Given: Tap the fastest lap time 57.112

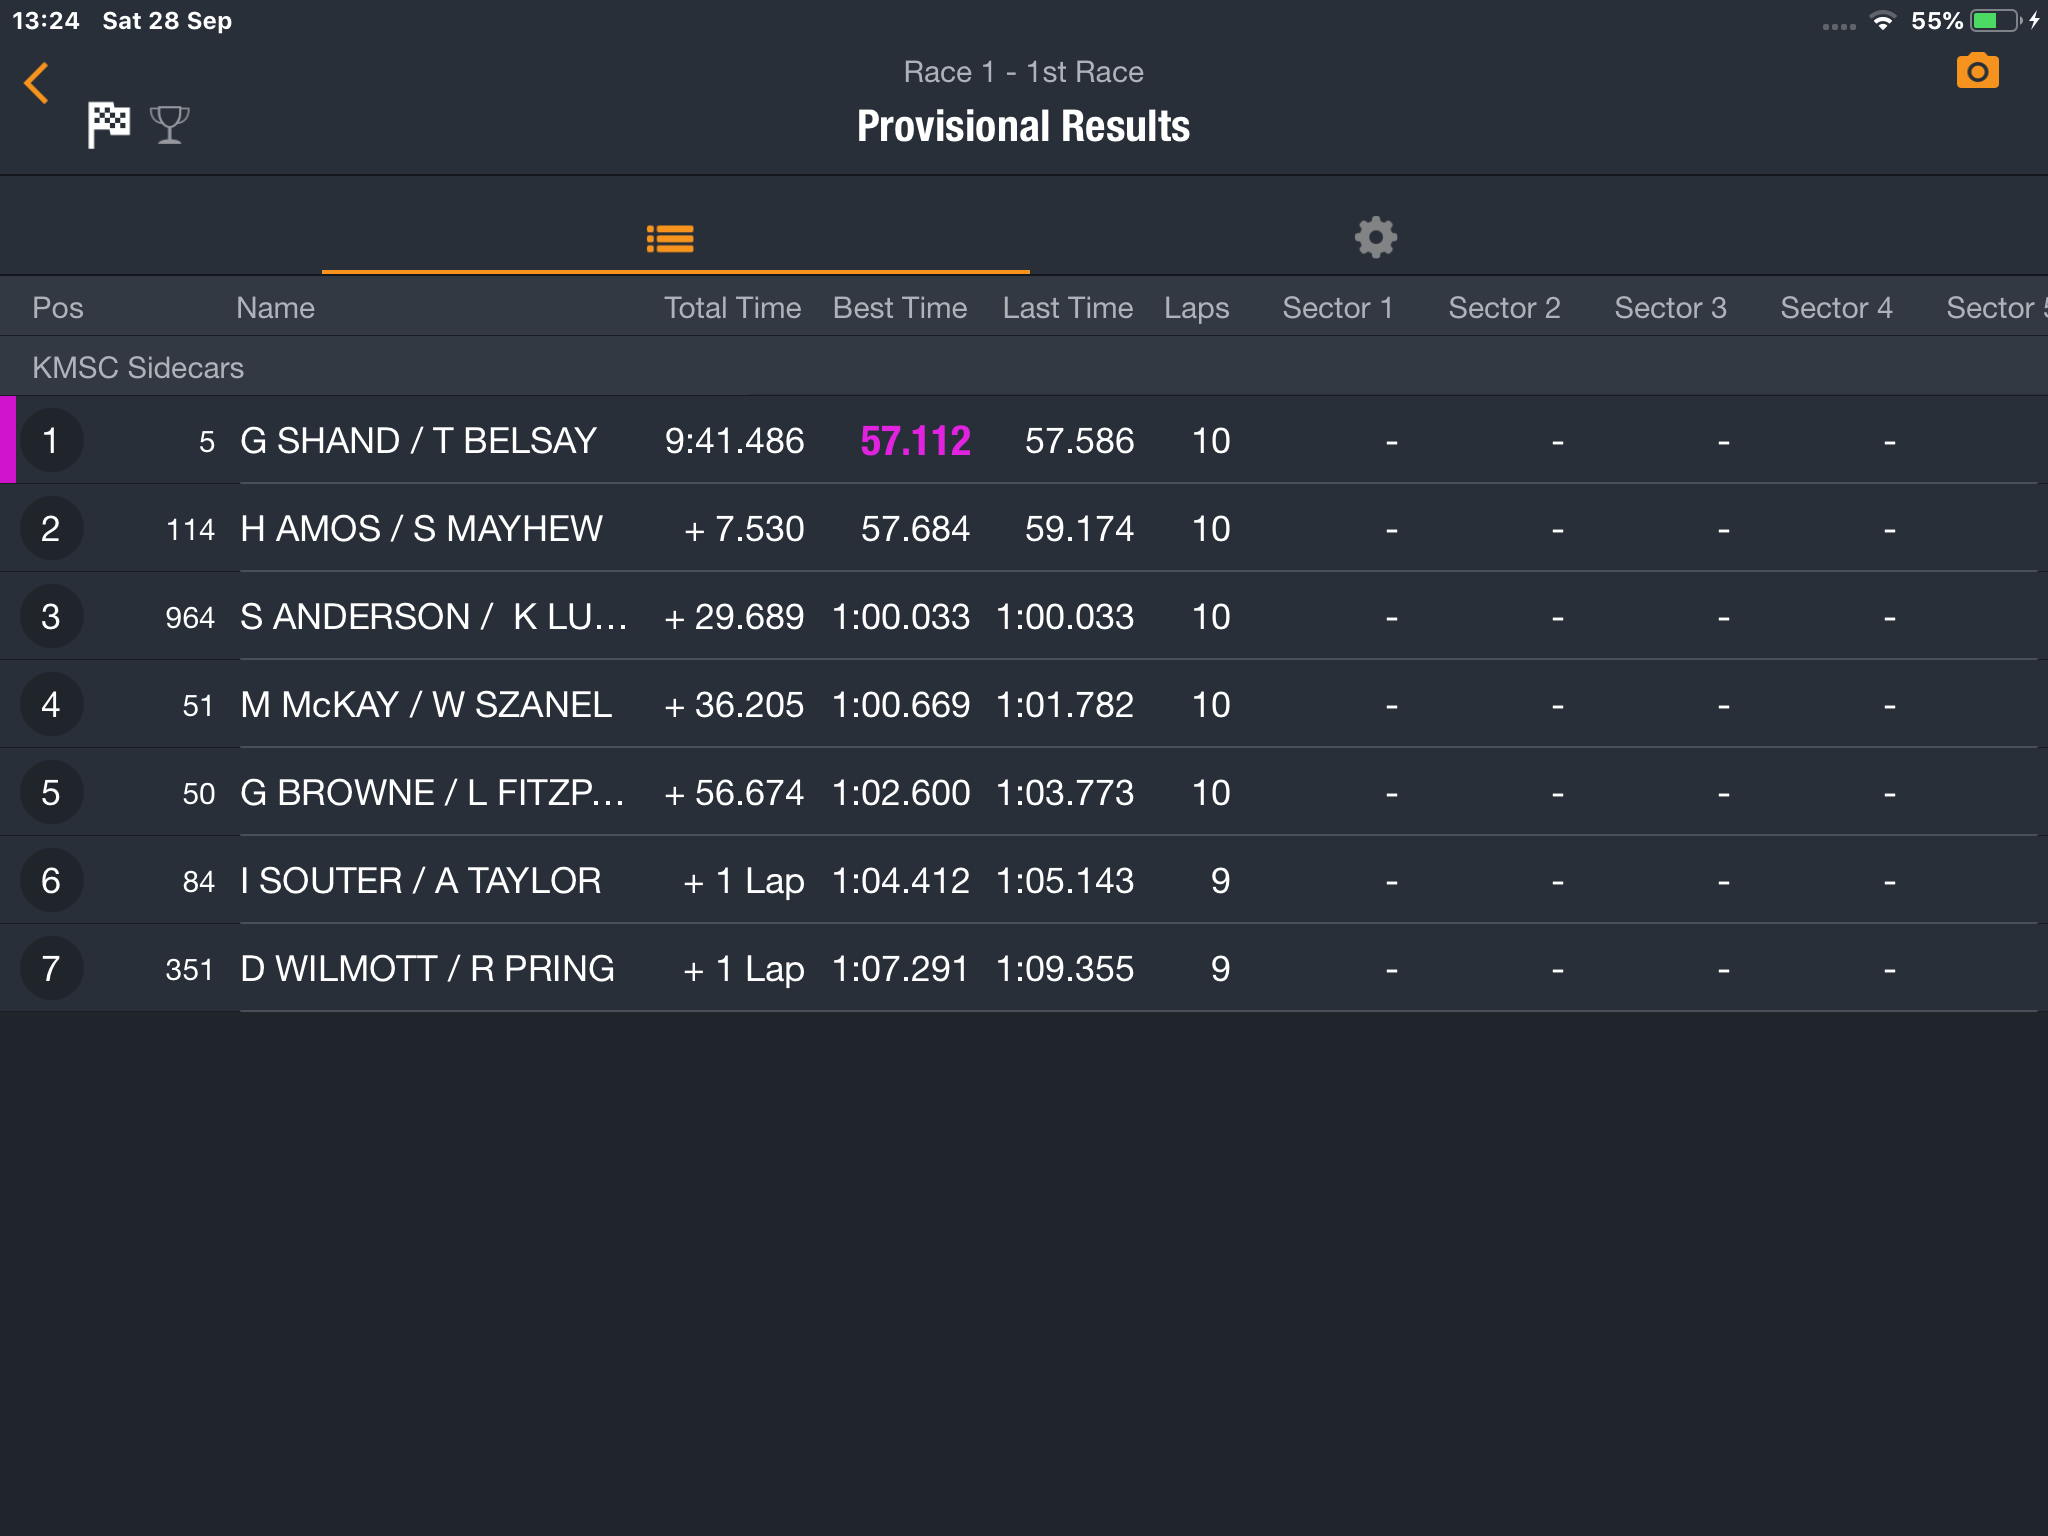Looking at the screenshot, I should 915,441.
